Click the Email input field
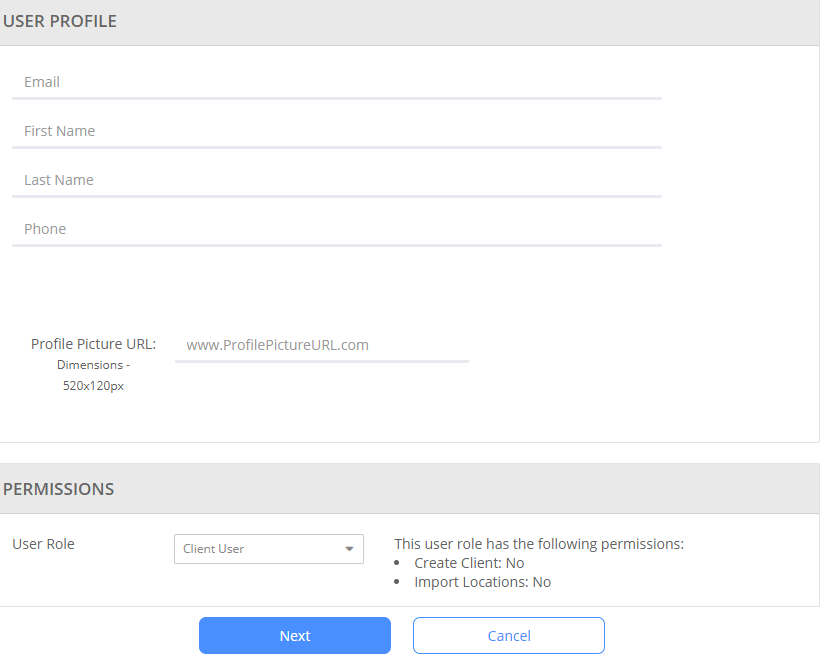Screen dimensions: 839x663 click(337, 82)
